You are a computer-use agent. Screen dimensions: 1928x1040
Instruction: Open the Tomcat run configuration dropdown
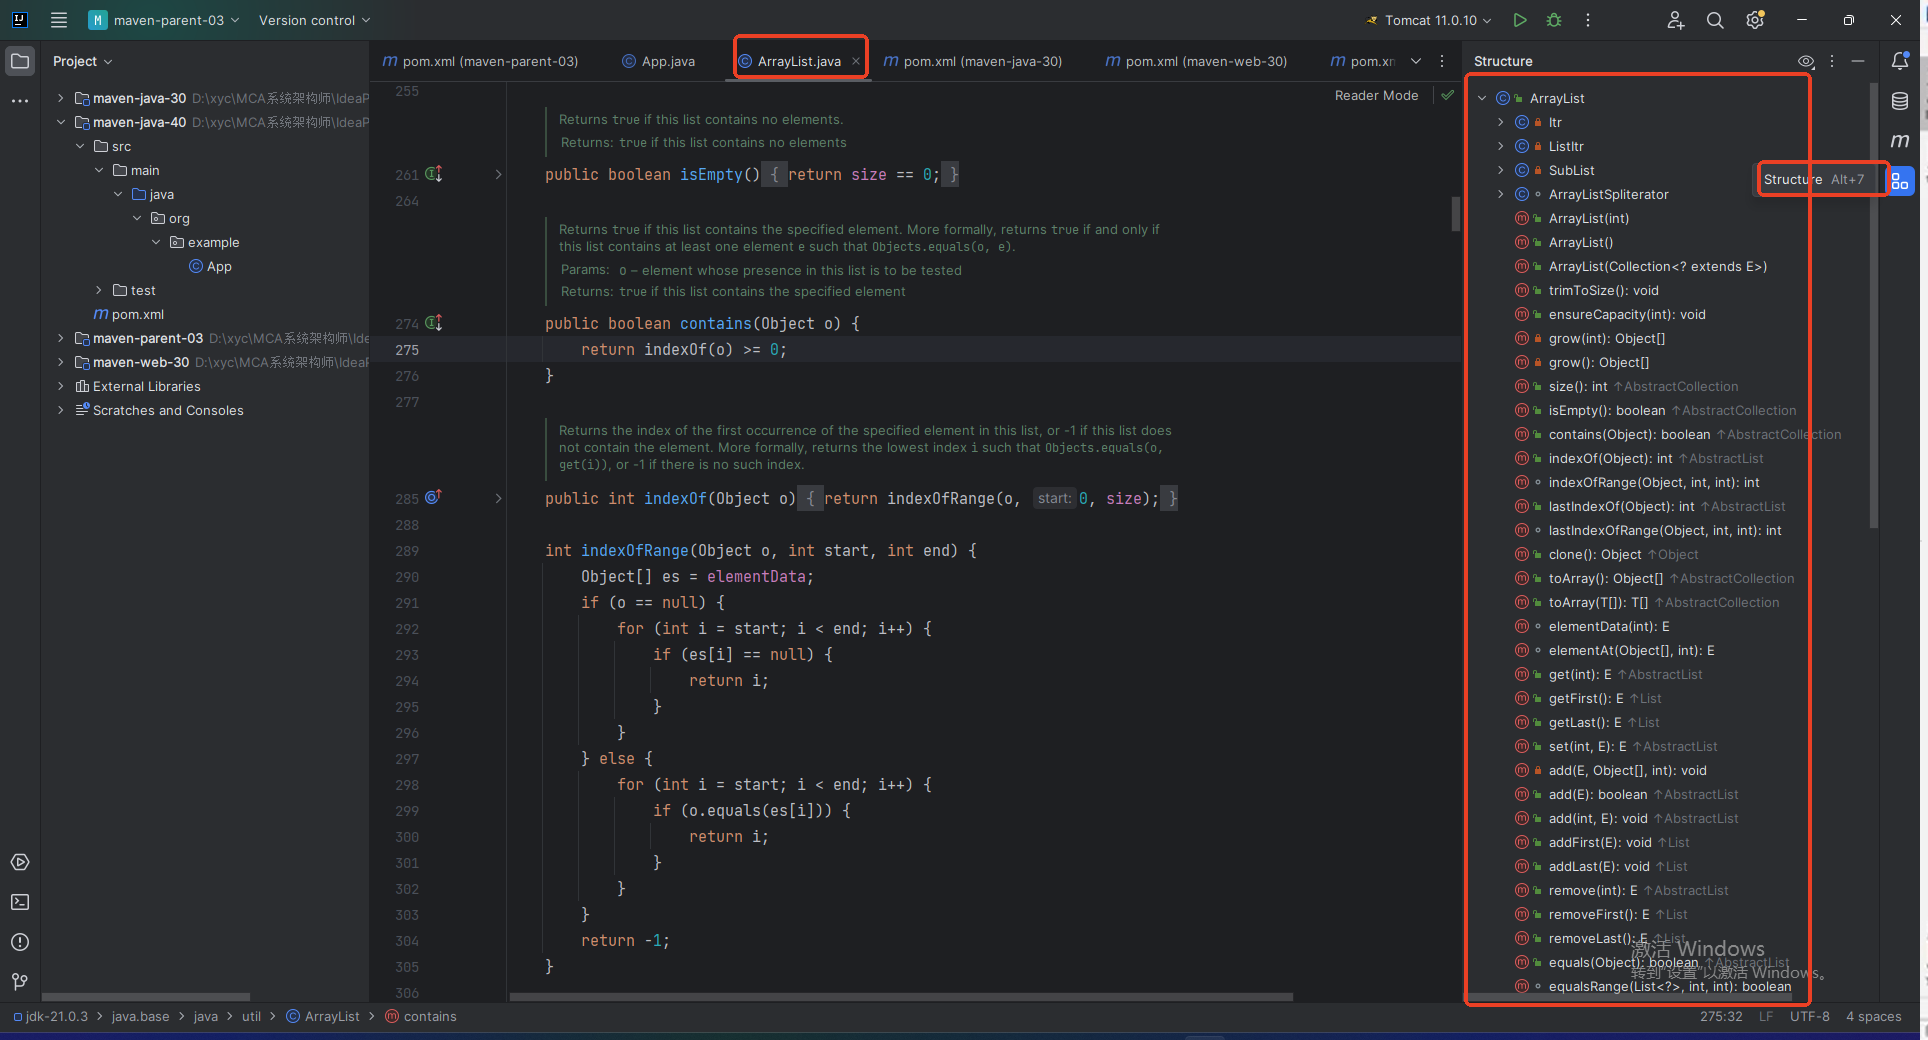pyautogui.click(x=1429, y=20)
